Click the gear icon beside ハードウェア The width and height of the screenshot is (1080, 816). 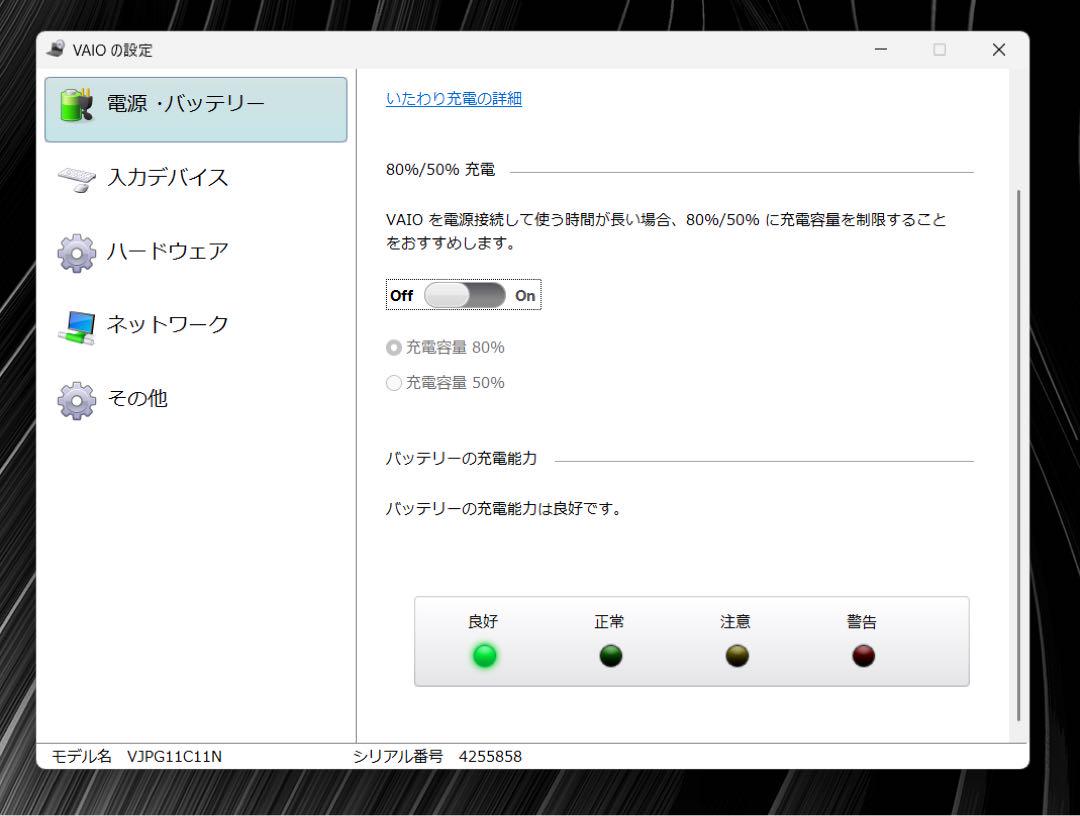[x=76, y=253]
